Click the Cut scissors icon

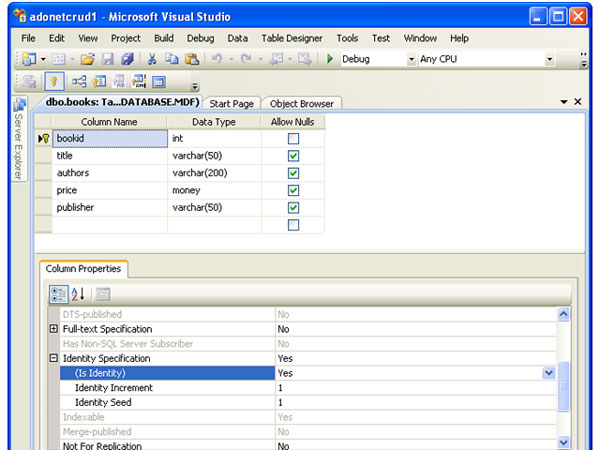(152, 59)
